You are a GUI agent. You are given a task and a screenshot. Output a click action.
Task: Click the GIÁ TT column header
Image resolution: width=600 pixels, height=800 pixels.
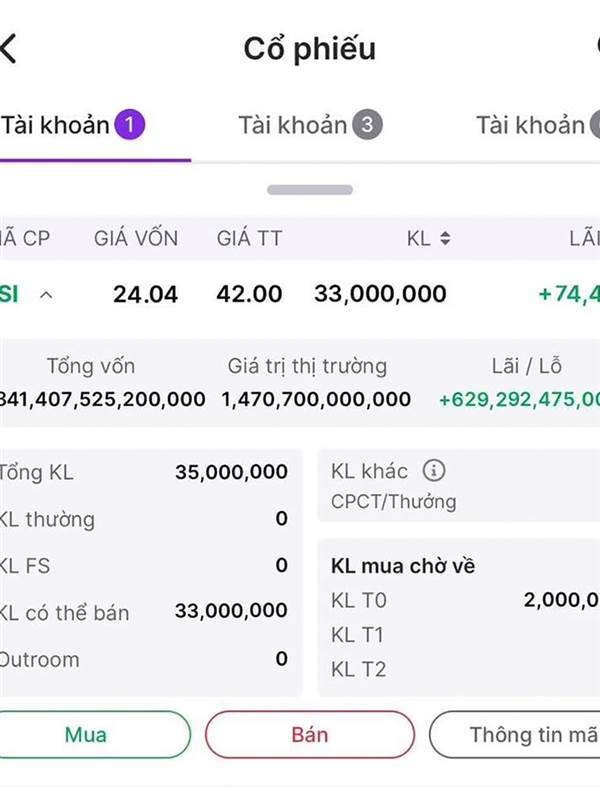point(249,238)
